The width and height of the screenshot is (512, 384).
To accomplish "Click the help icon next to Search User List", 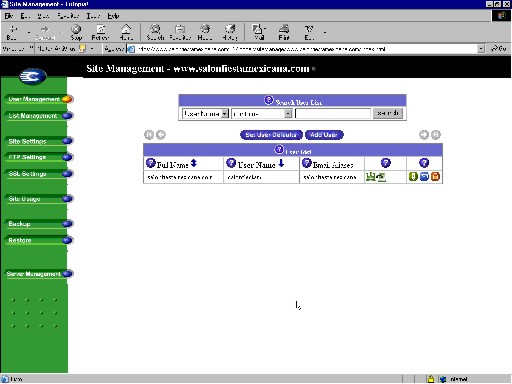I will pos(269,100).
